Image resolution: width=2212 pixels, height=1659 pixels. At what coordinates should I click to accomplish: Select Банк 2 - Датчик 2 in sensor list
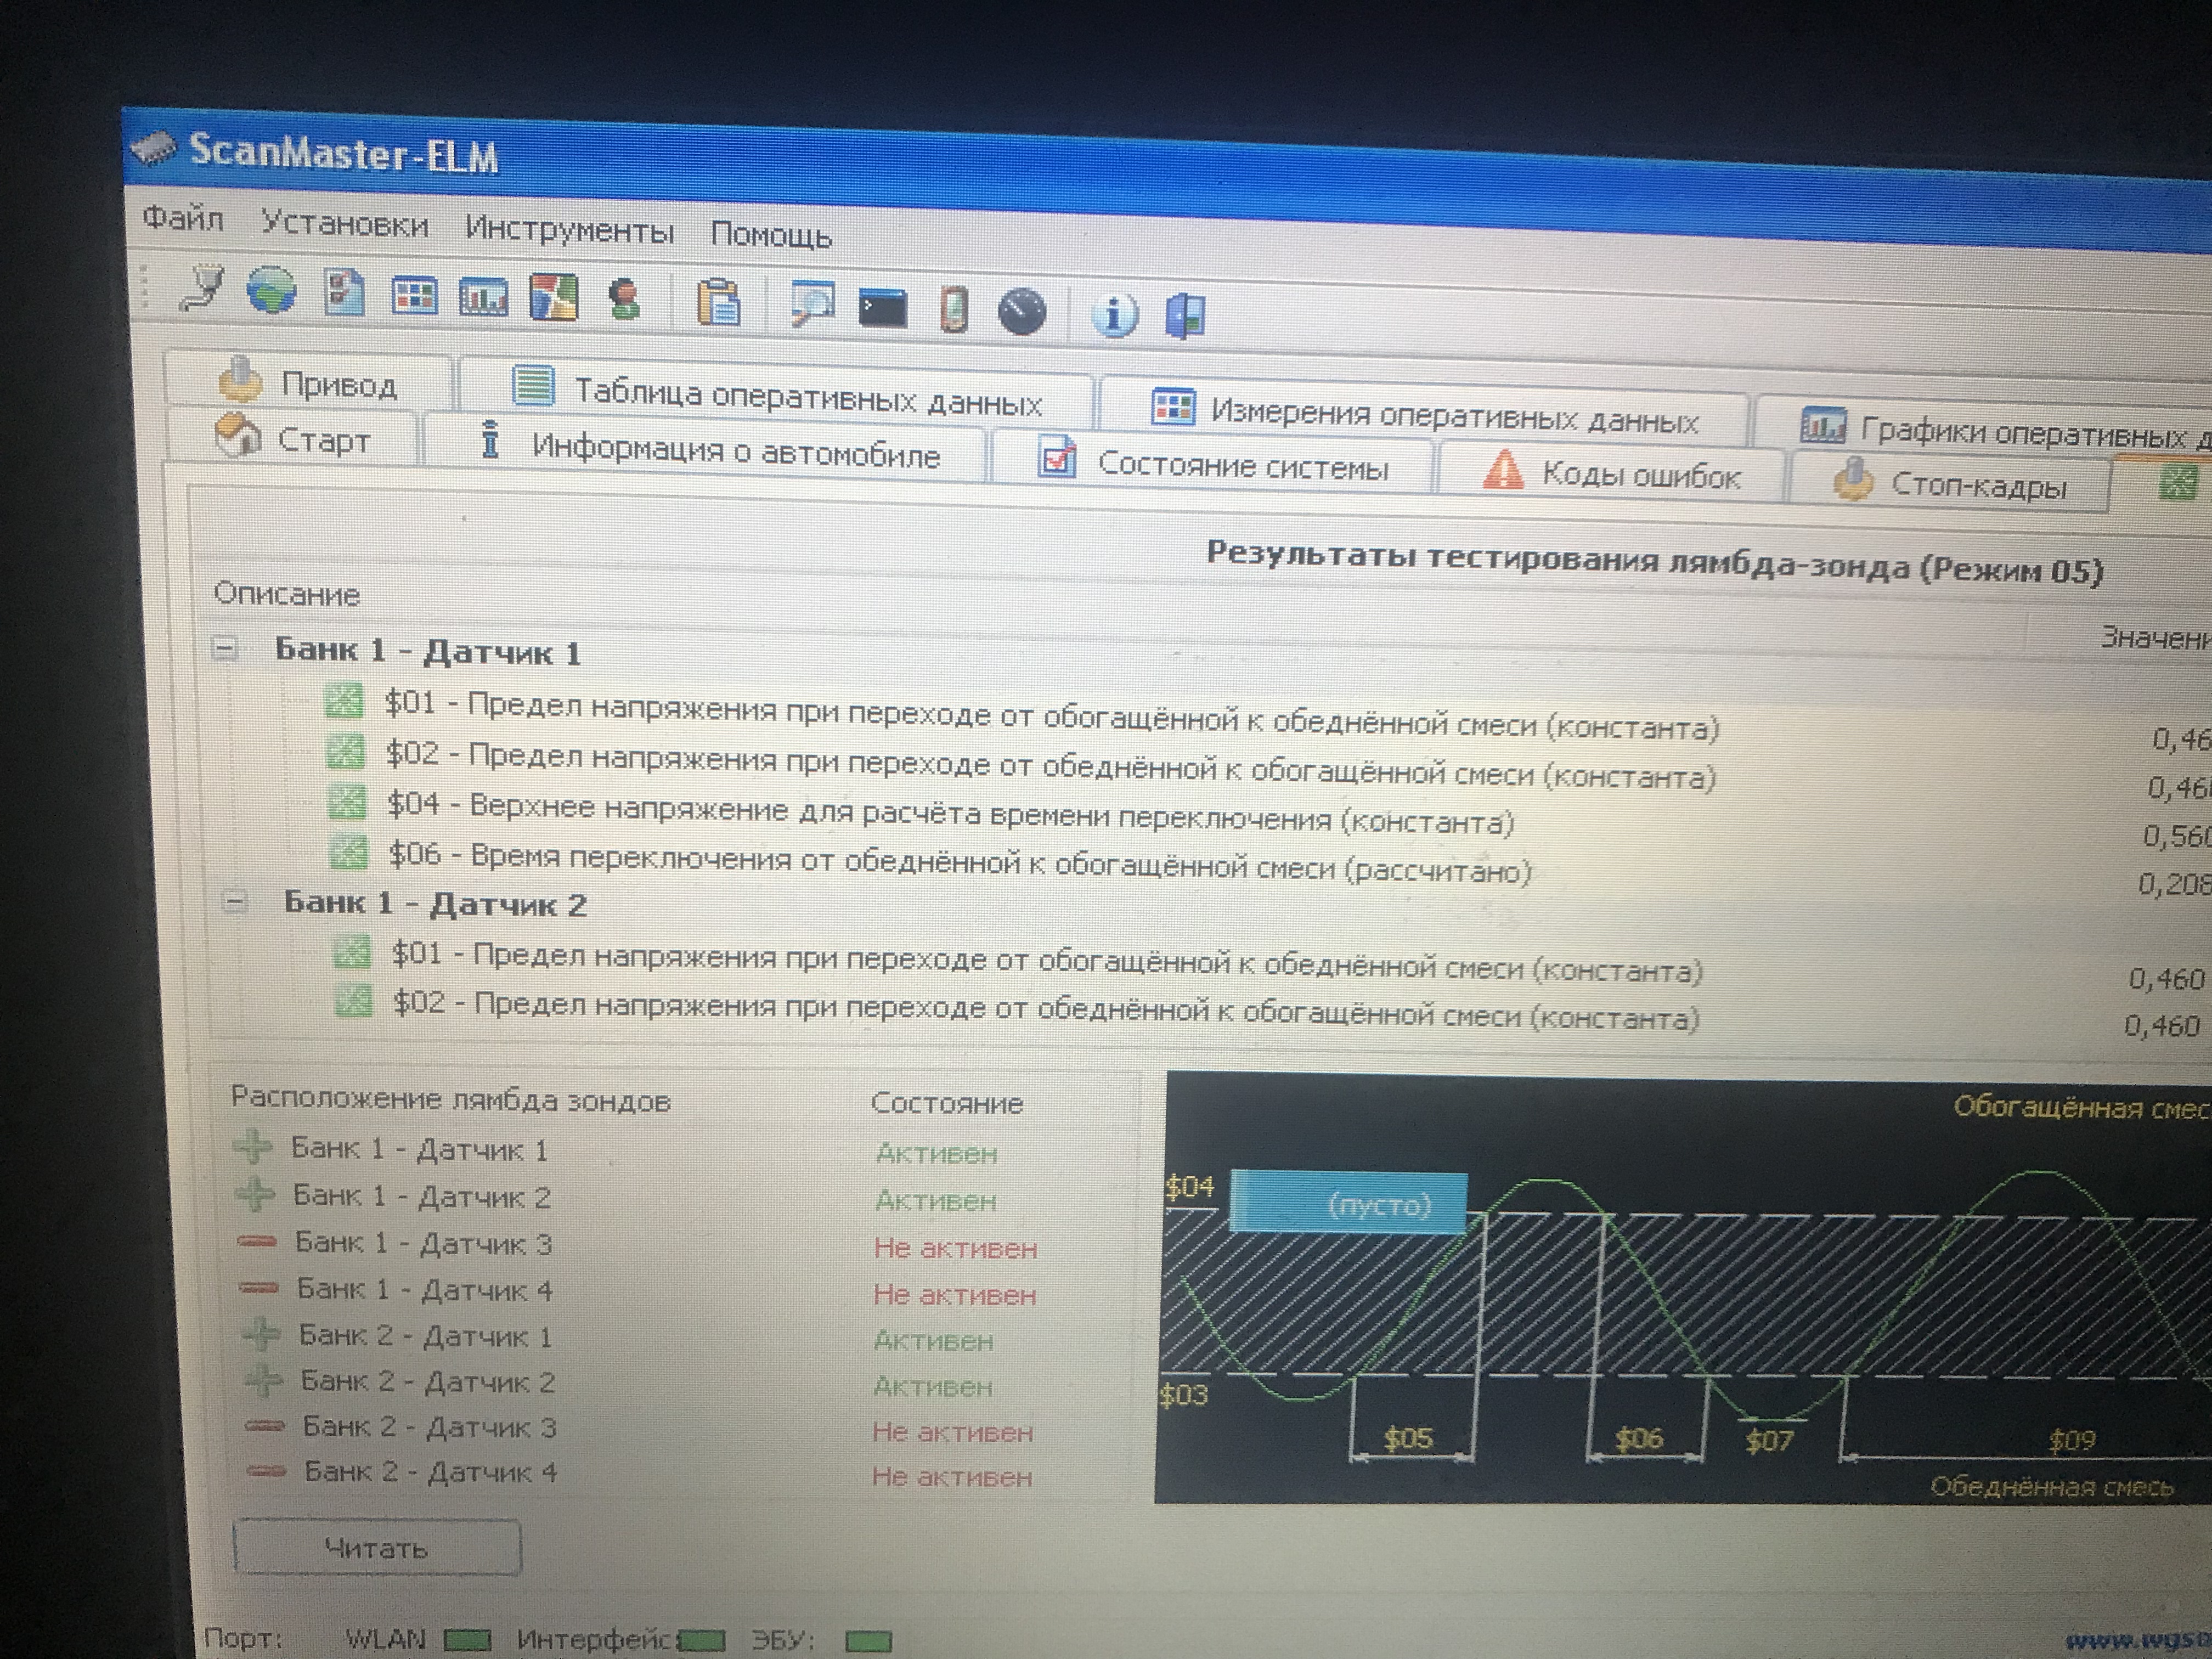(427, 1382)
